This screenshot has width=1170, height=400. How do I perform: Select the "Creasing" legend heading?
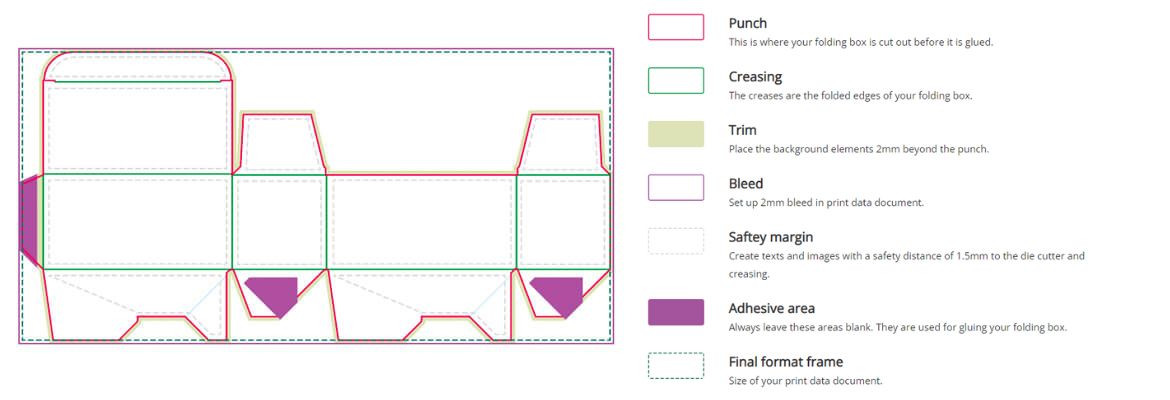755,77
